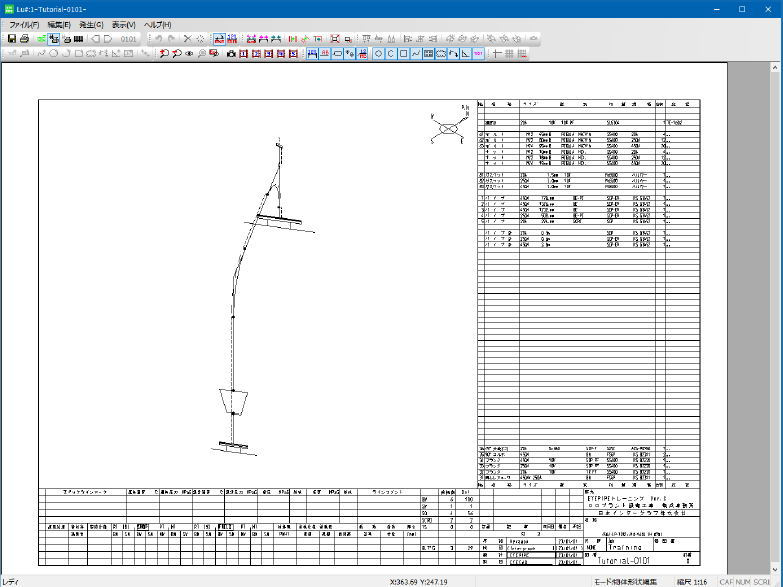Go to next sheet with the right page arrow
783x587 pixels.
pos(108,38)
